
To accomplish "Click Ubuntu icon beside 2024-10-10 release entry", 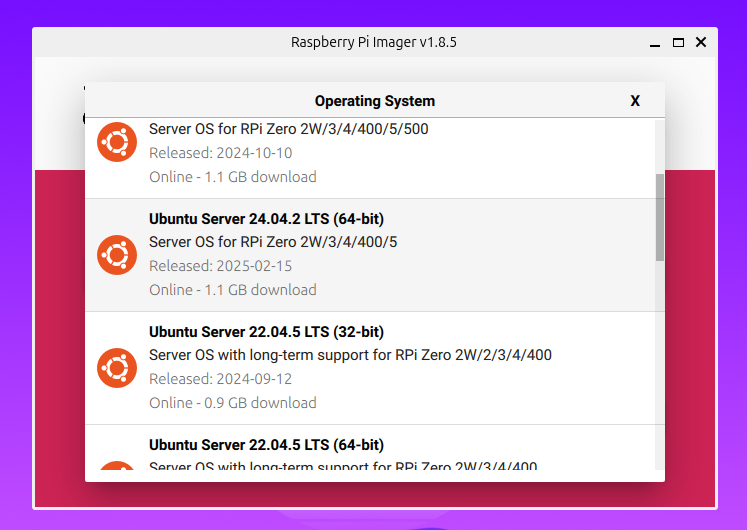I will click(x=117, y=142).
